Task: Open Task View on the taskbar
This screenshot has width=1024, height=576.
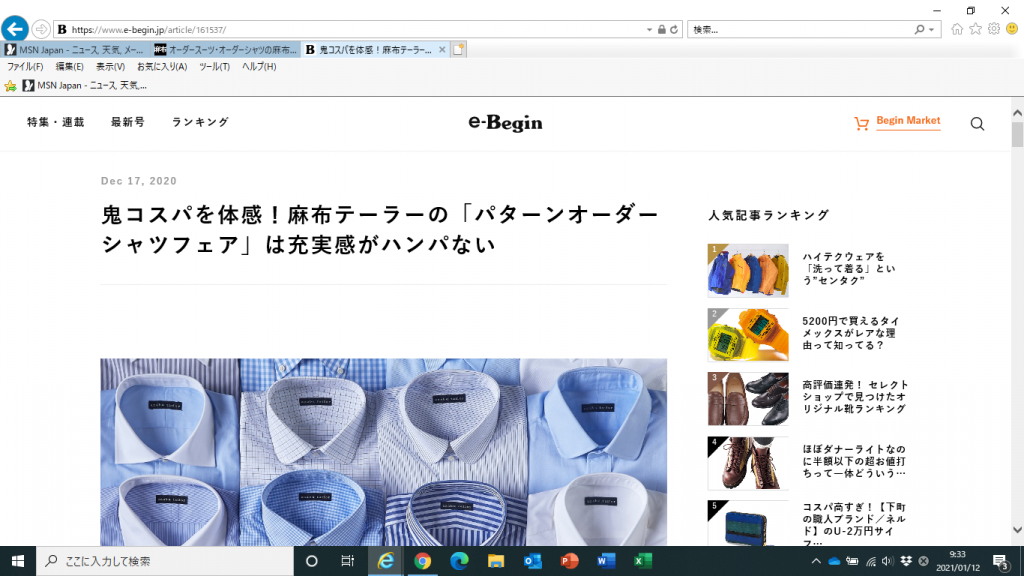Action: point(347,561)
